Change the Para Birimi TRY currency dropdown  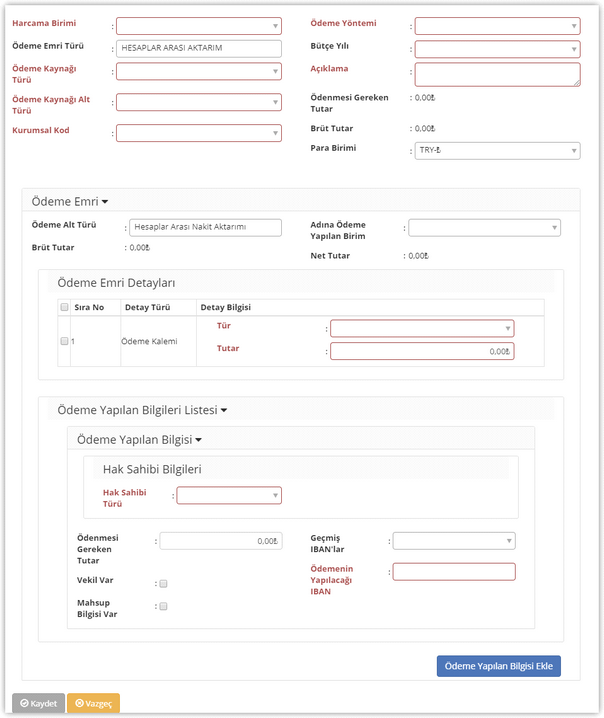[497, 151]
